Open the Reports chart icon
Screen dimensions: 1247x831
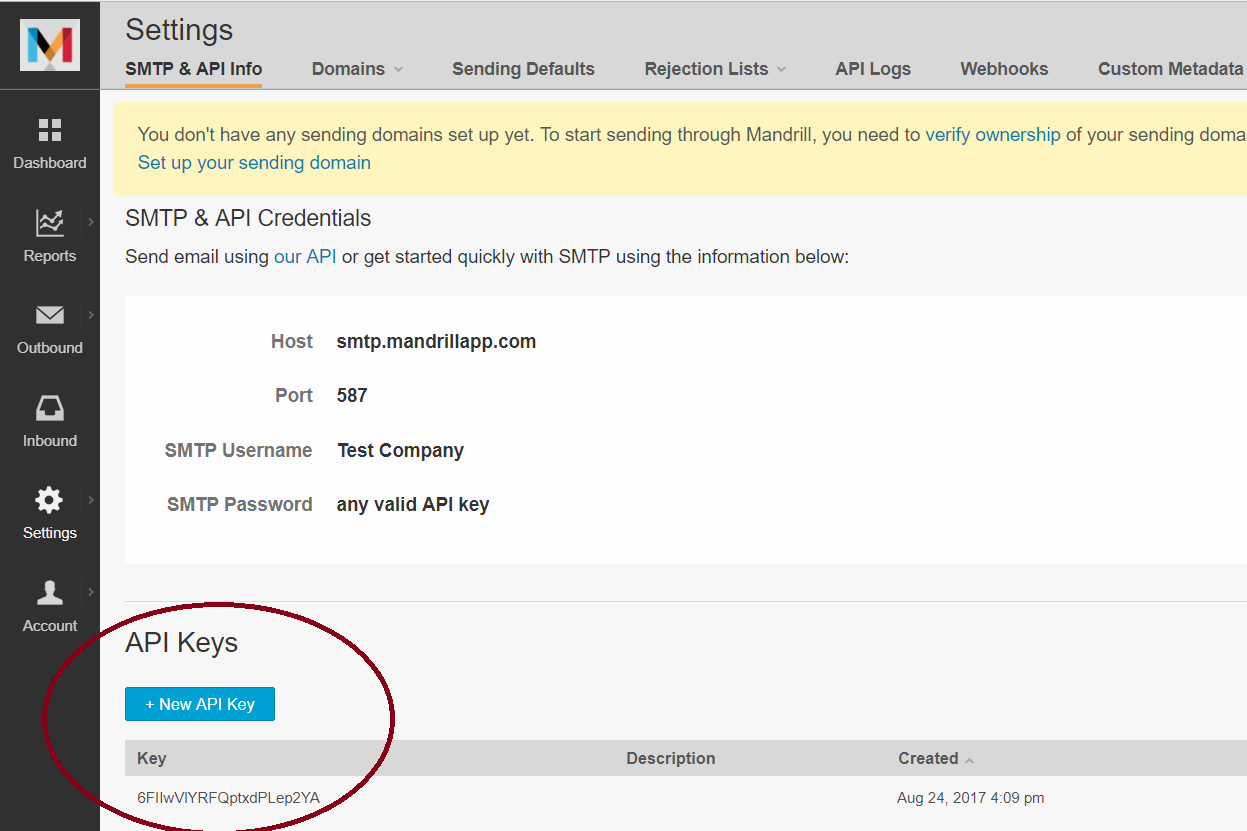50,223
